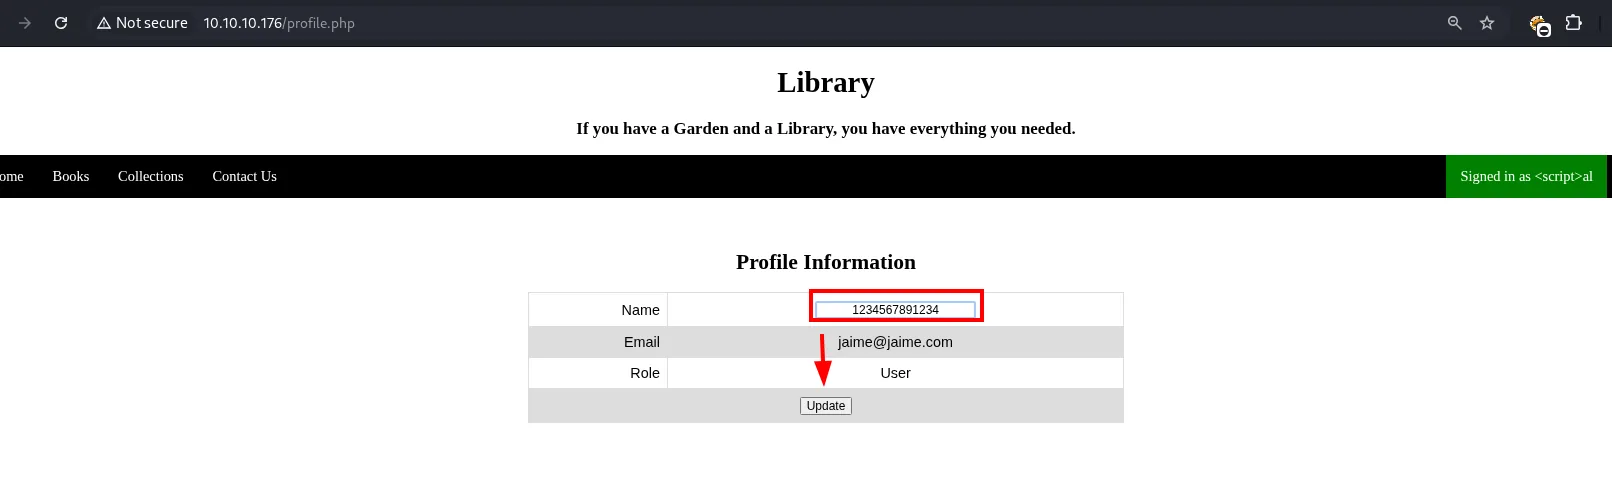Click the Library page heading
The height and width of the screenshot is (501, 1612).
[826, 82]
